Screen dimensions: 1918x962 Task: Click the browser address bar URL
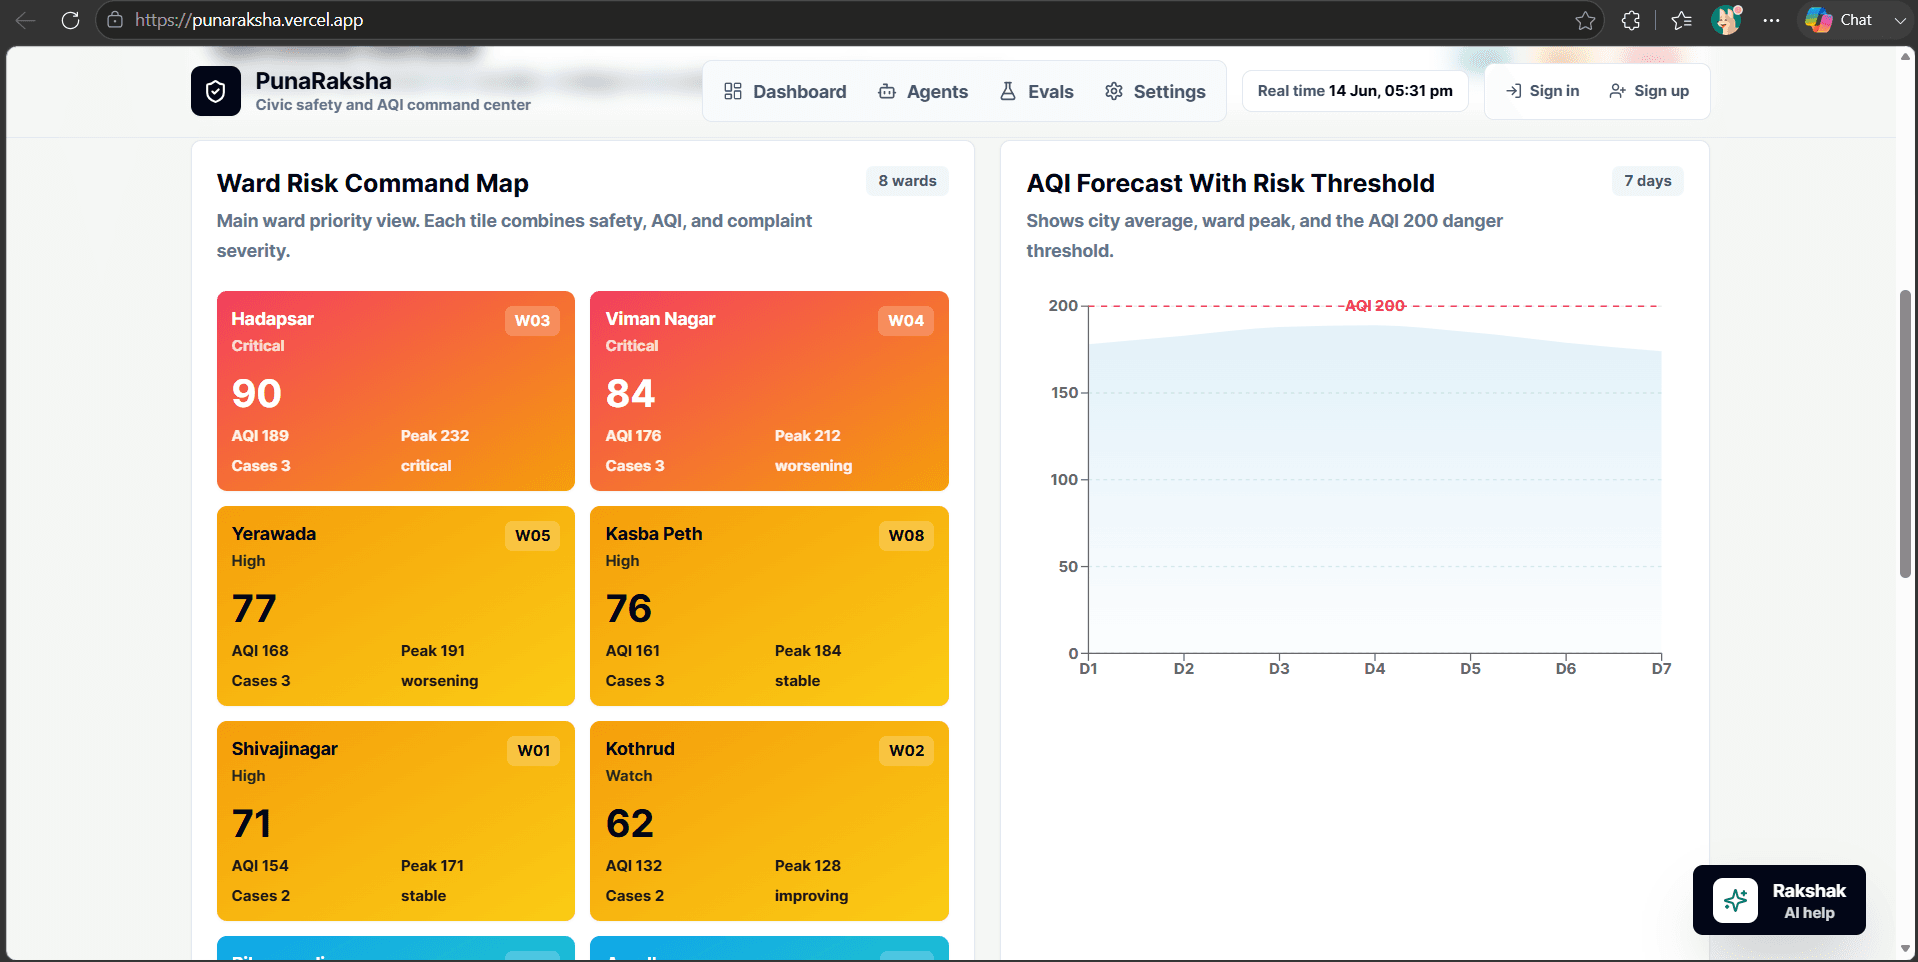point(249,20)
